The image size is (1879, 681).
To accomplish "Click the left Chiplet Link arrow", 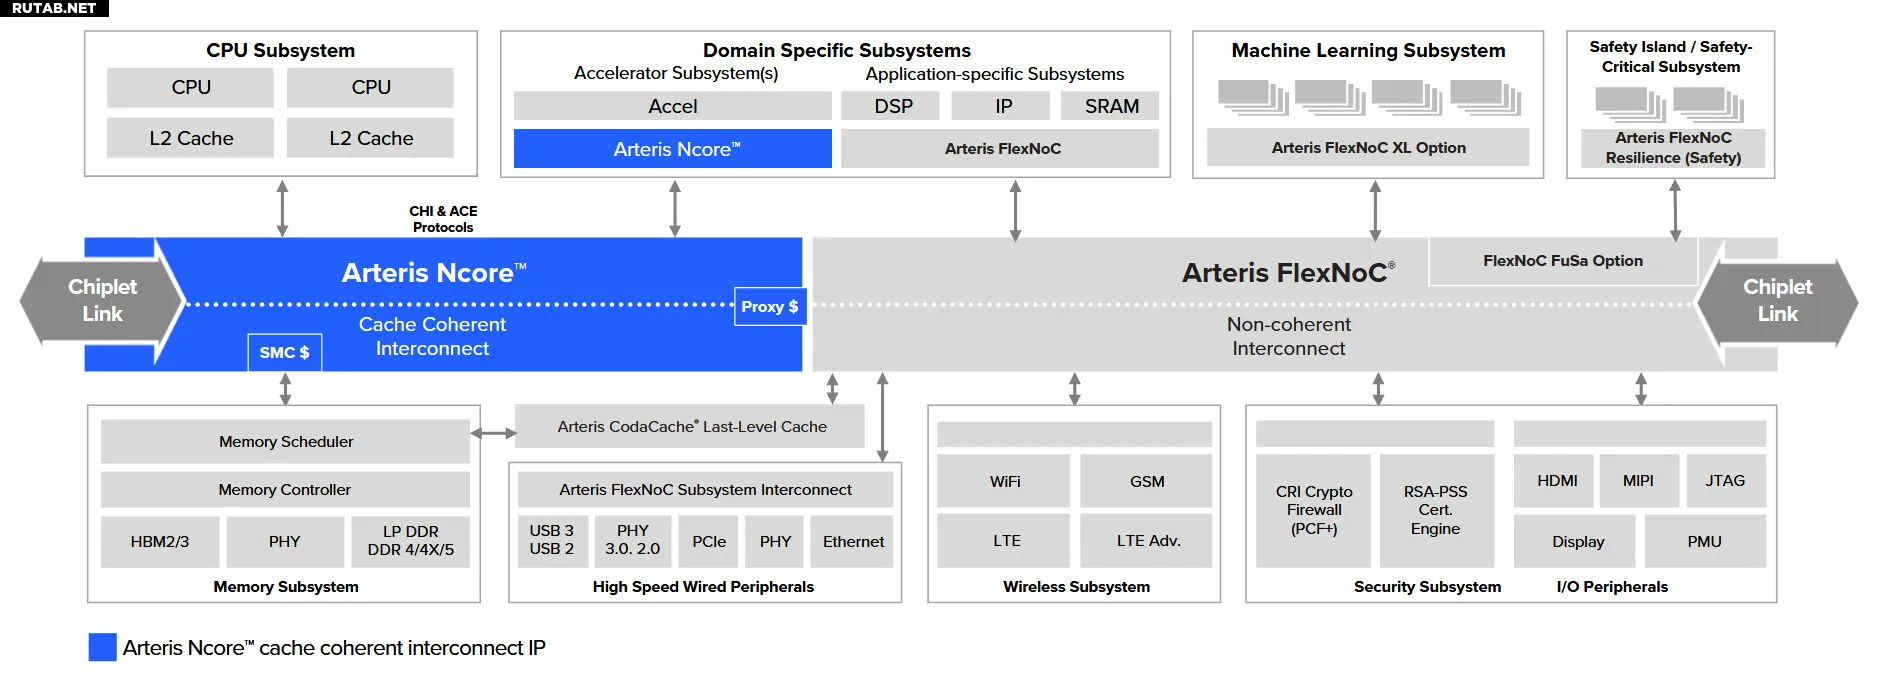I will coord(102,301).
